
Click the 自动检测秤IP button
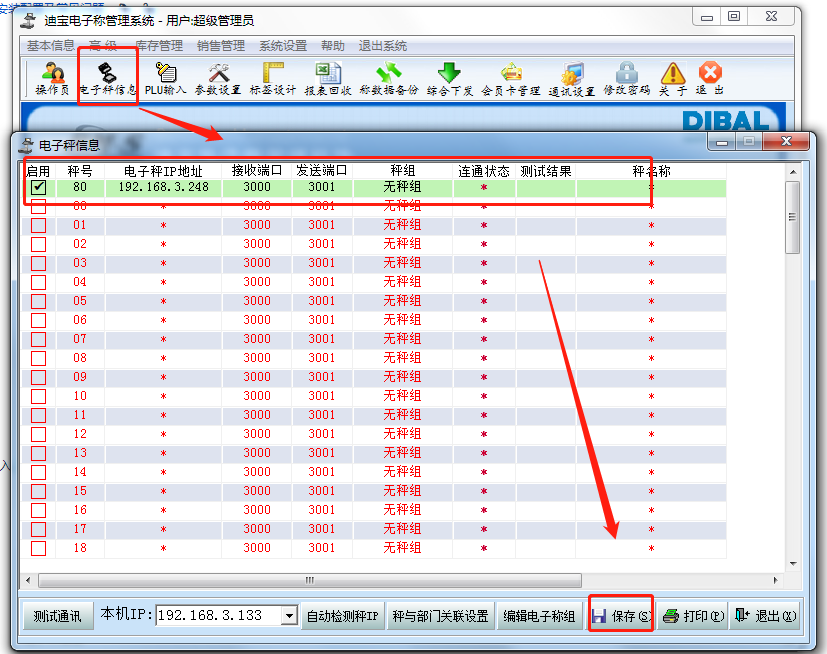coord(342,615)
